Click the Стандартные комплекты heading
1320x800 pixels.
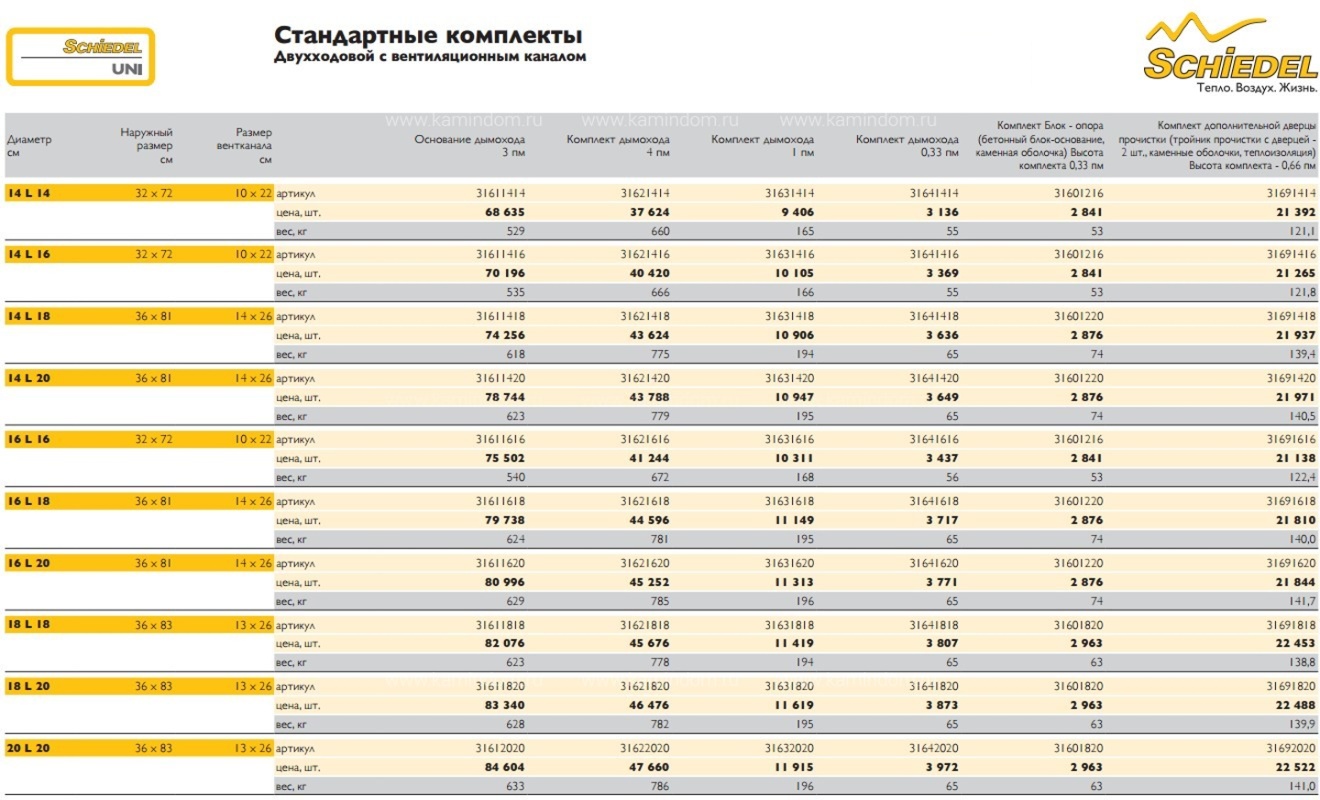tap(428, 36)
